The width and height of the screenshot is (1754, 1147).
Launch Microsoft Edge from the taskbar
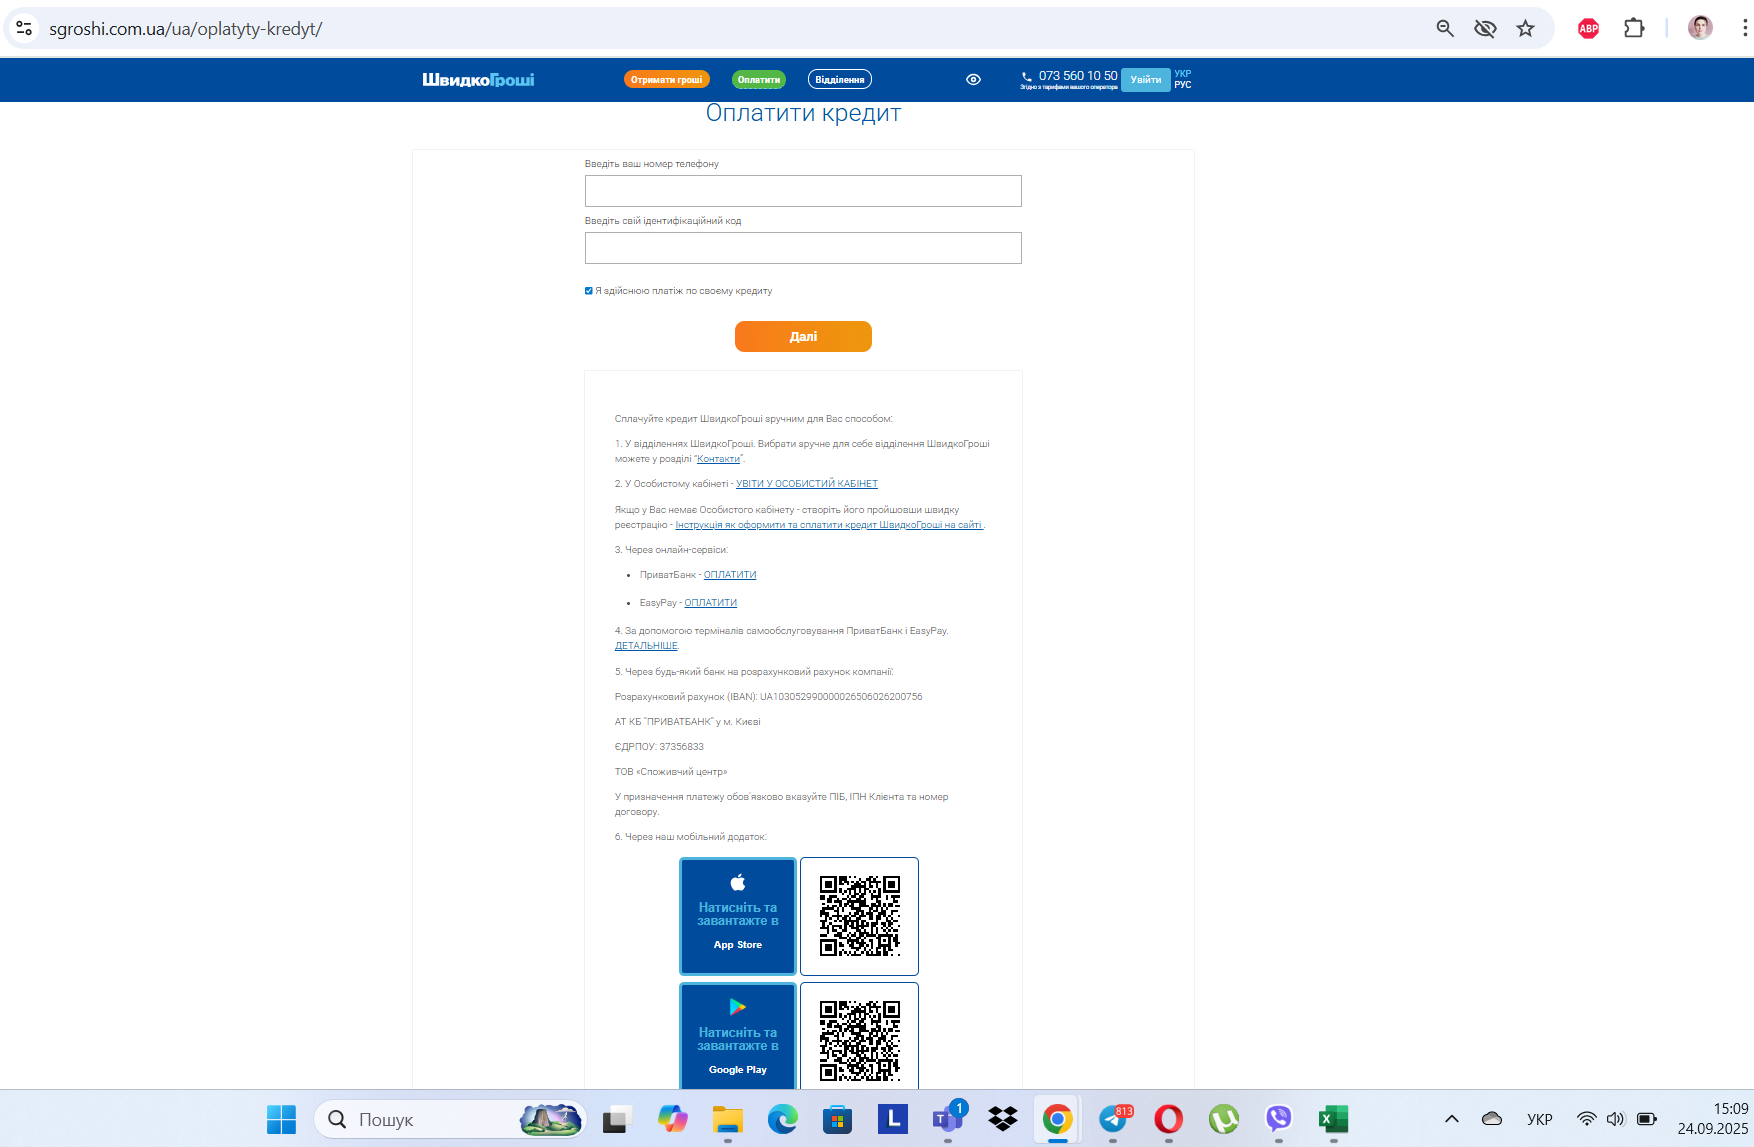pyautogui.click(x=782, y=1119)
